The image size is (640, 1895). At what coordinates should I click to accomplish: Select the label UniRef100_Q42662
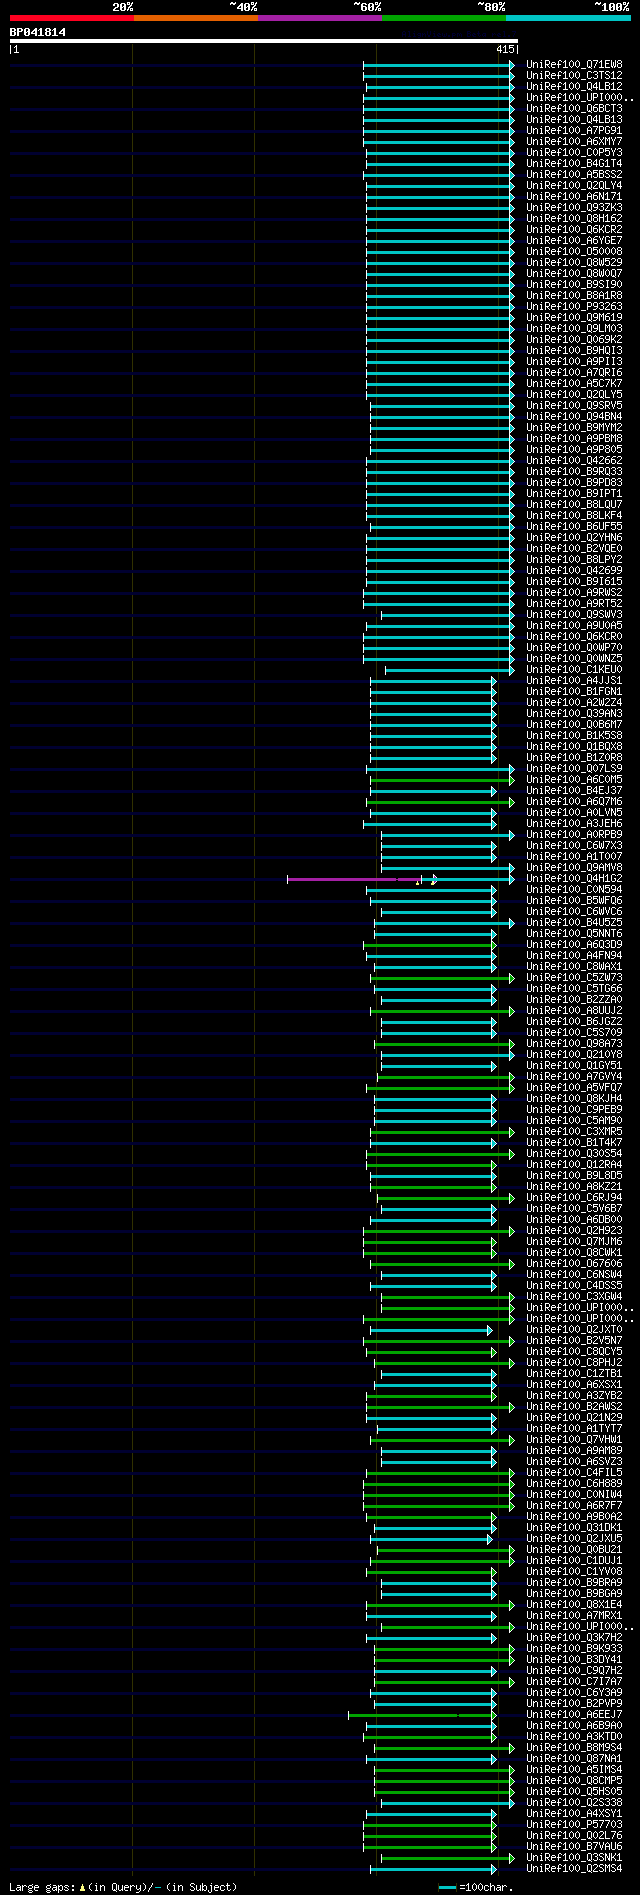click(x=574, y=460)
